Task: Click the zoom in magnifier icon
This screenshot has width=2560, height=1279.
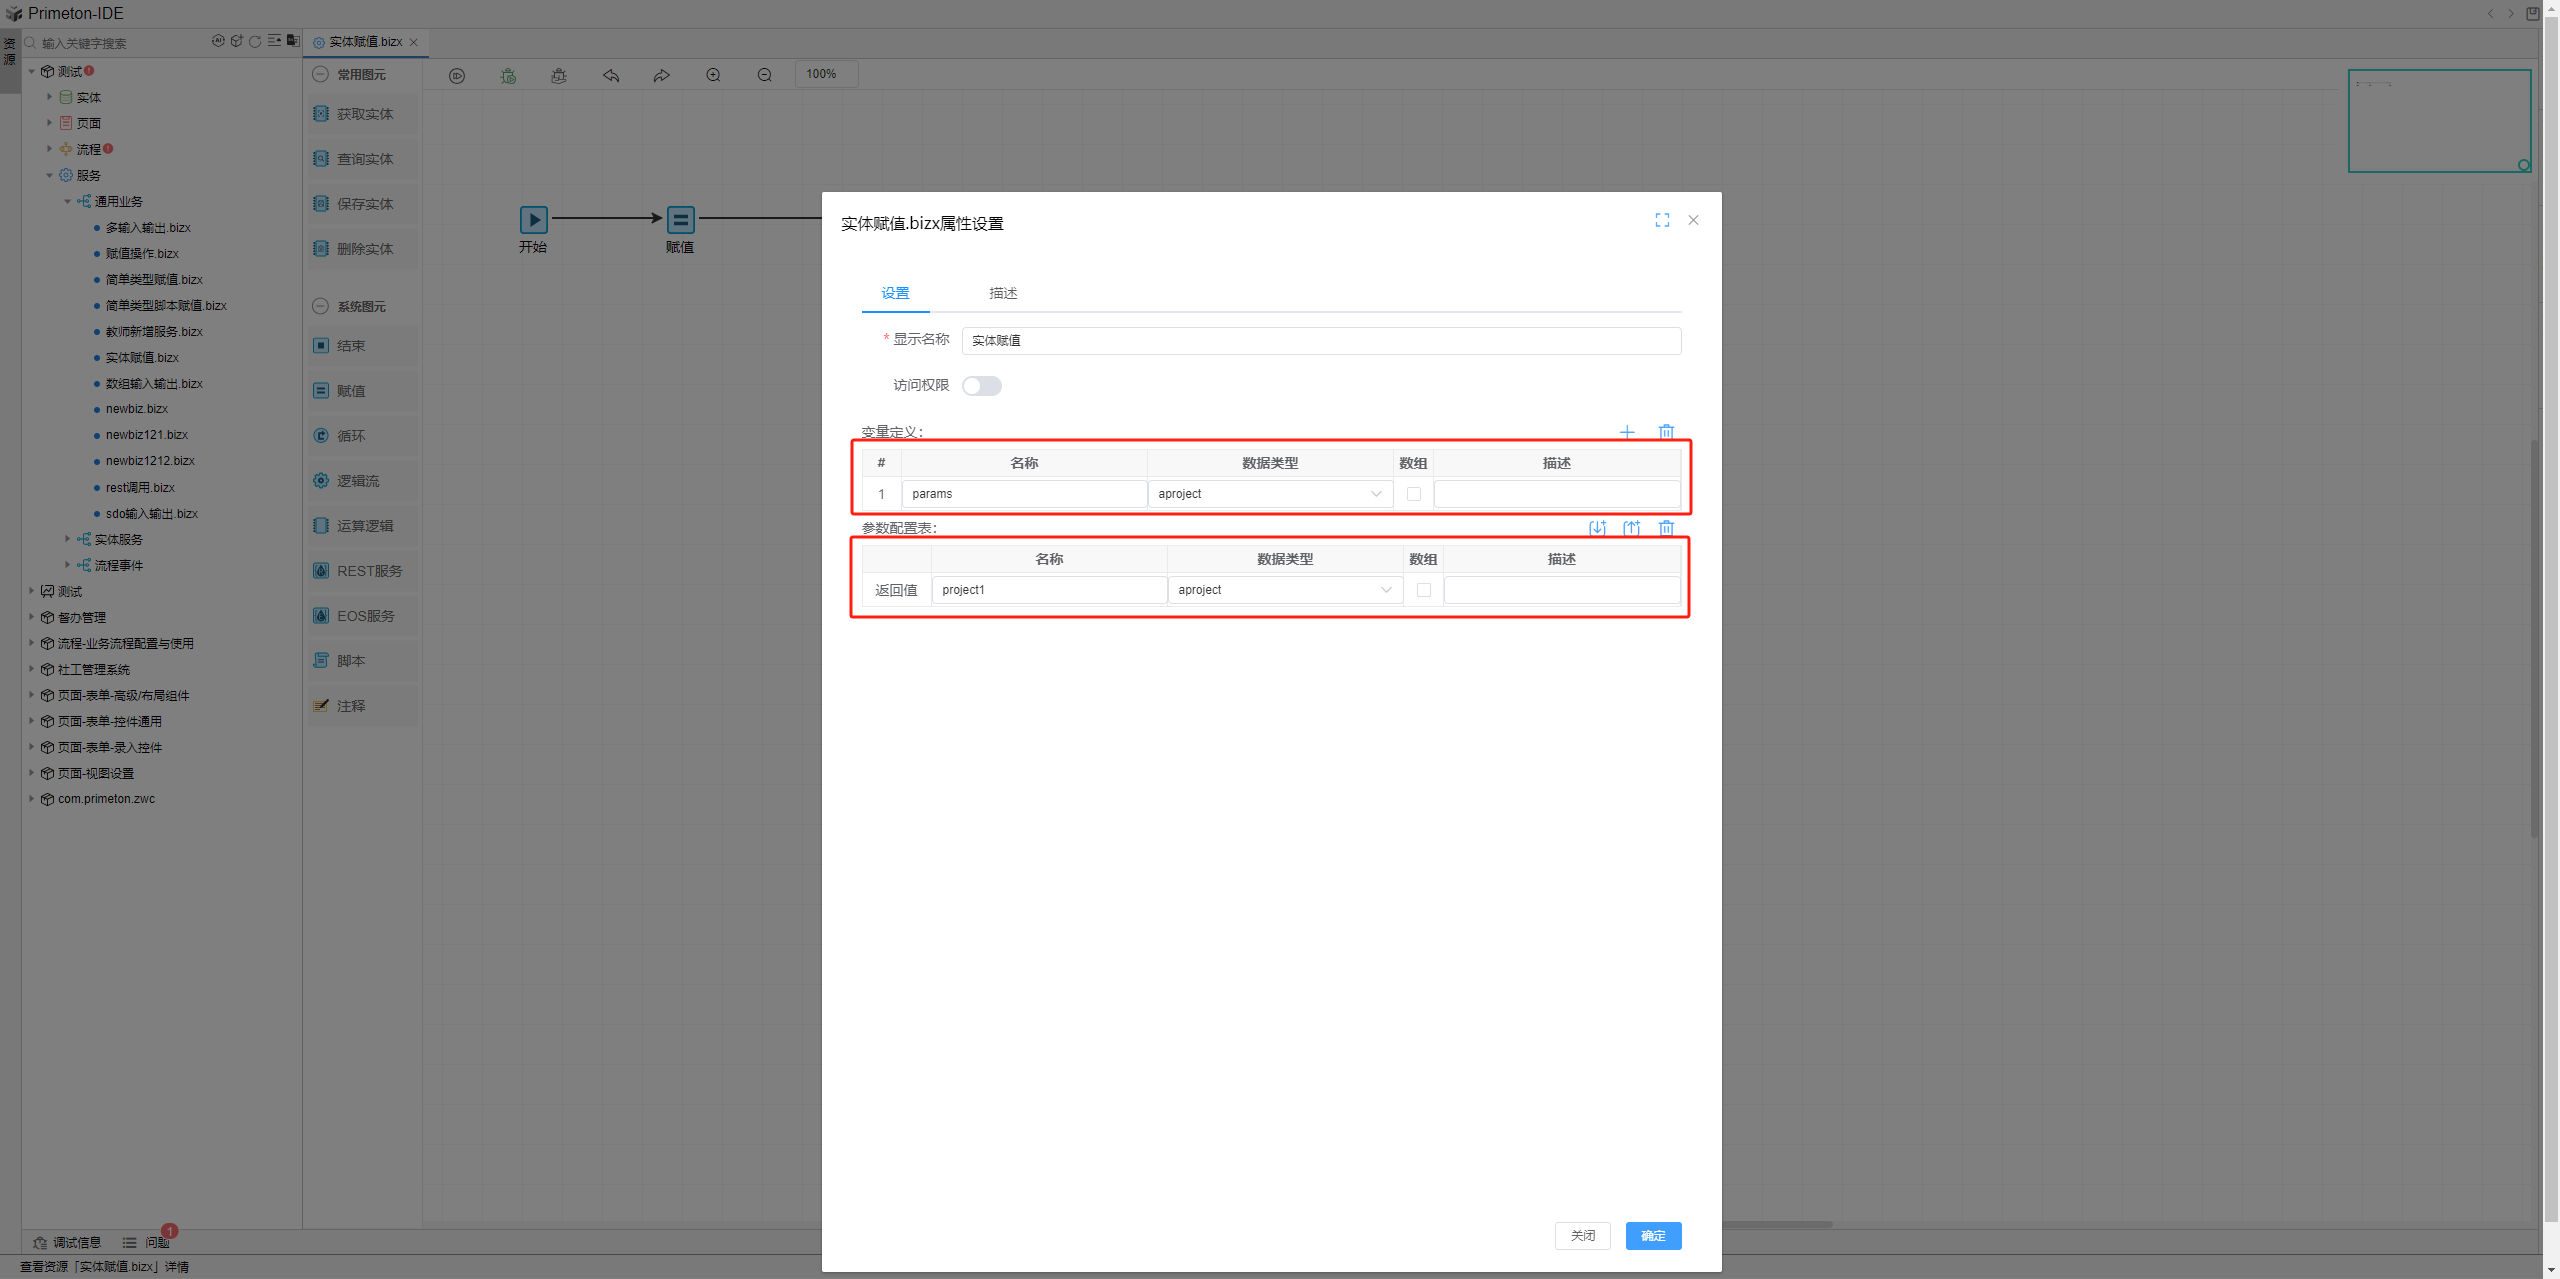Action: [713, 75]
